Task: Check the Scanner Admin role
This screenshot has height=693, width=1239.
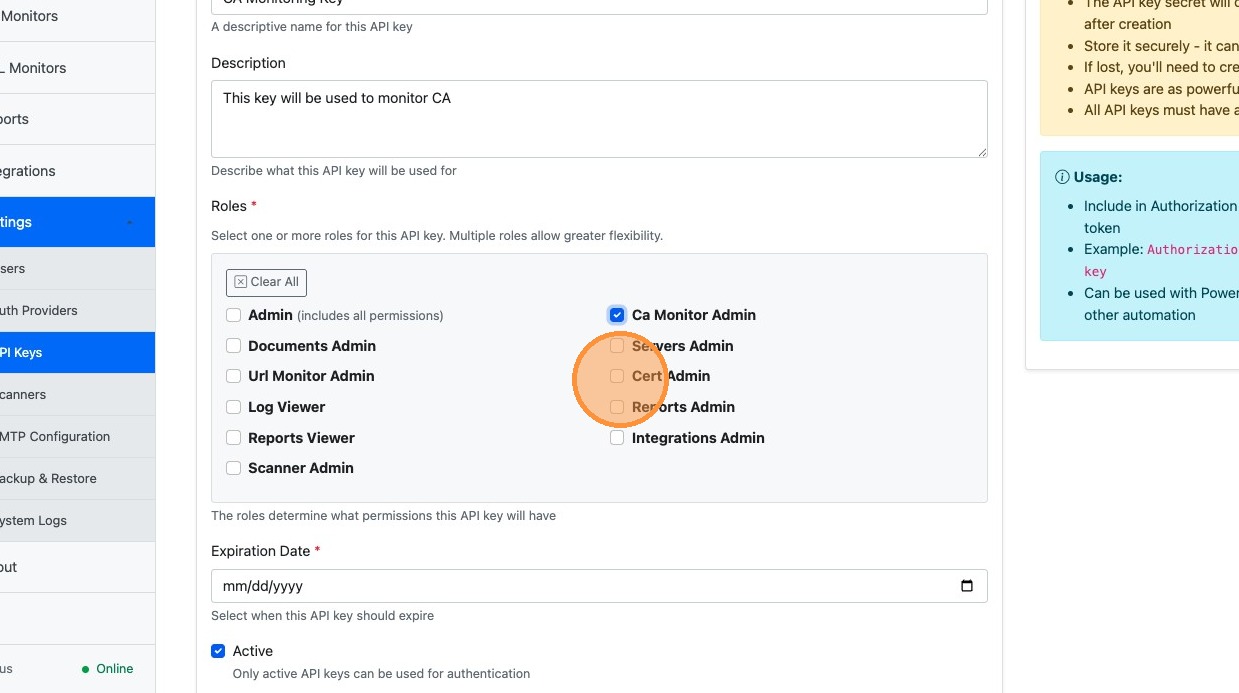Action: (x=233, y=468)
